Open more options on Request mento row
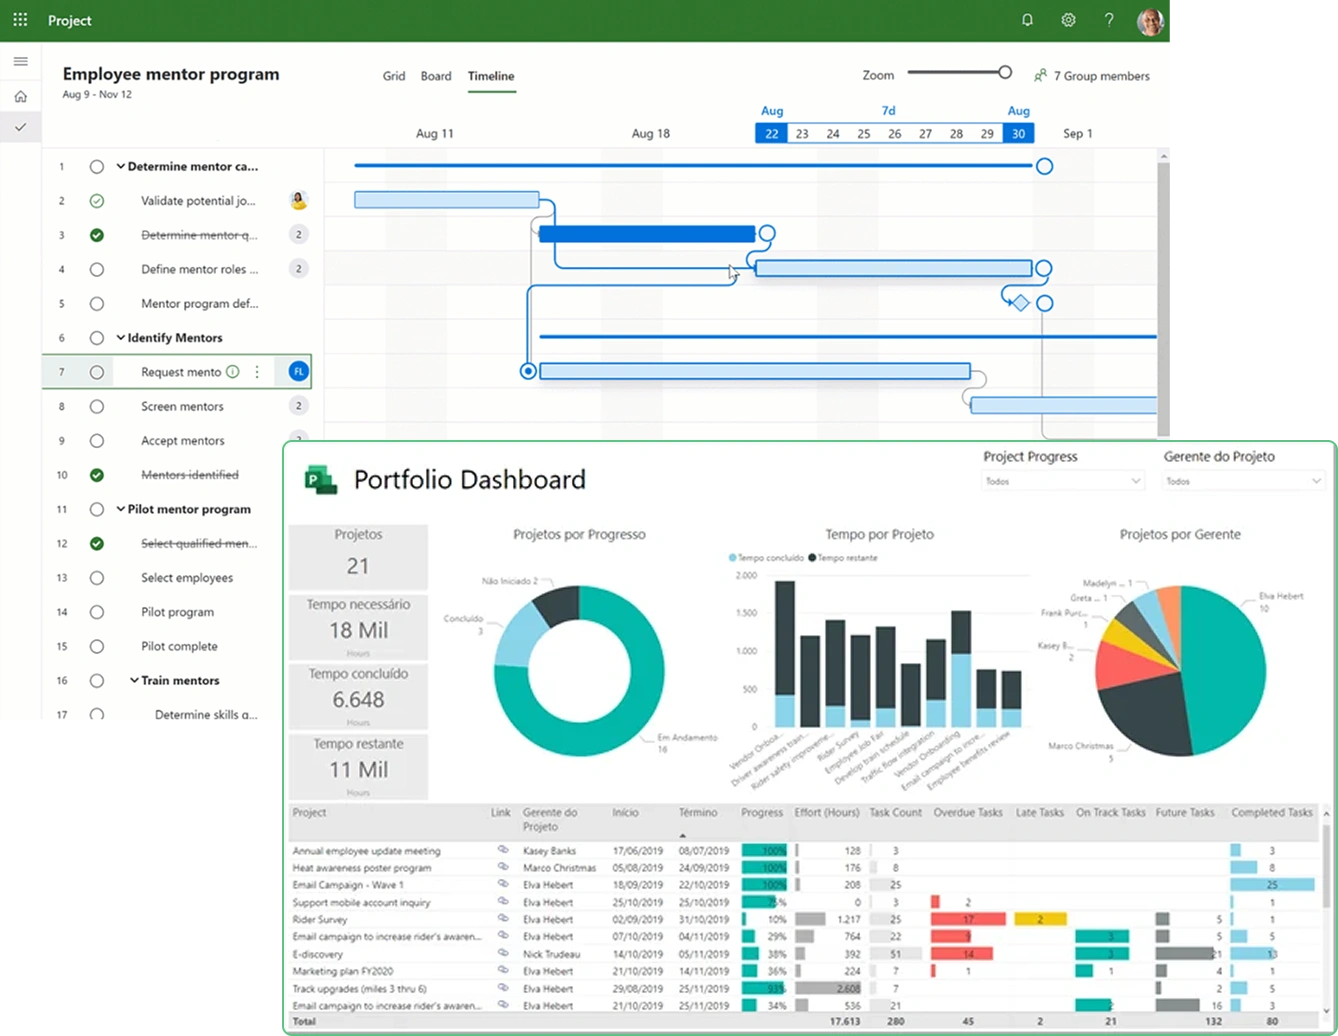The image size is (1338, 1036). coord(257,372)
